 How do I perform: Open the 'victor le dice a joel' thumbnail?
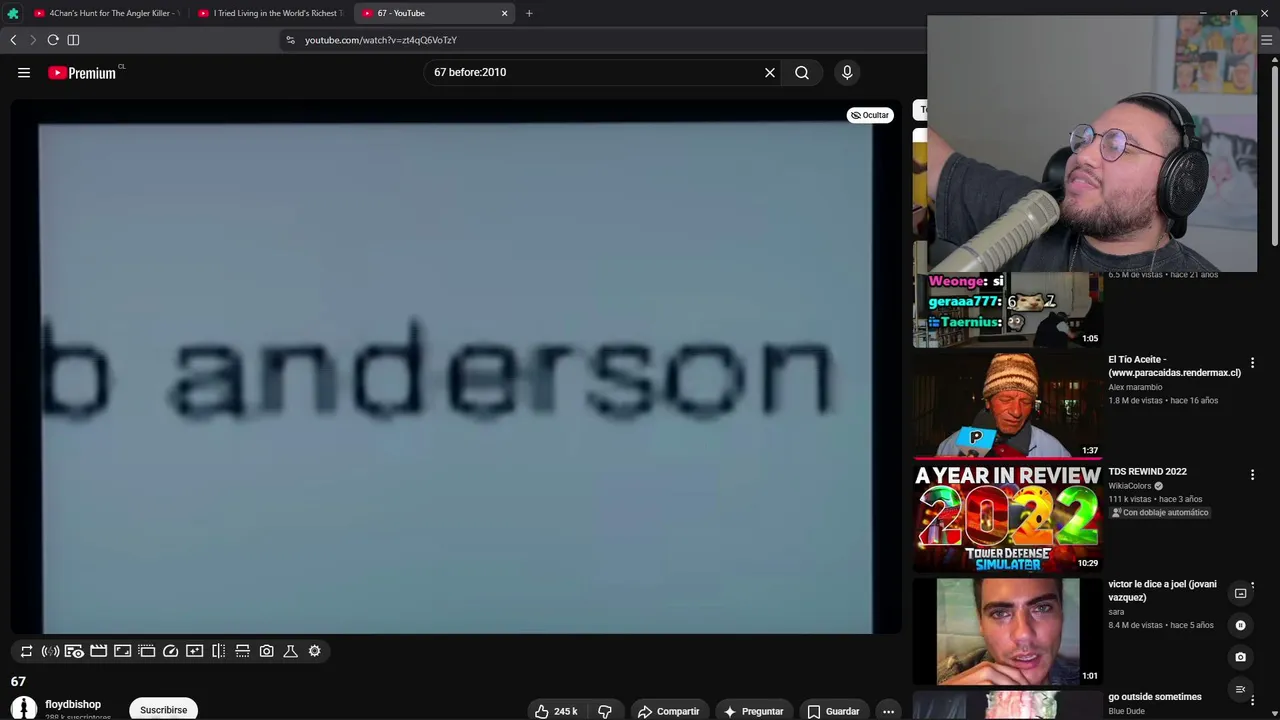click(x=1007, y=631)
